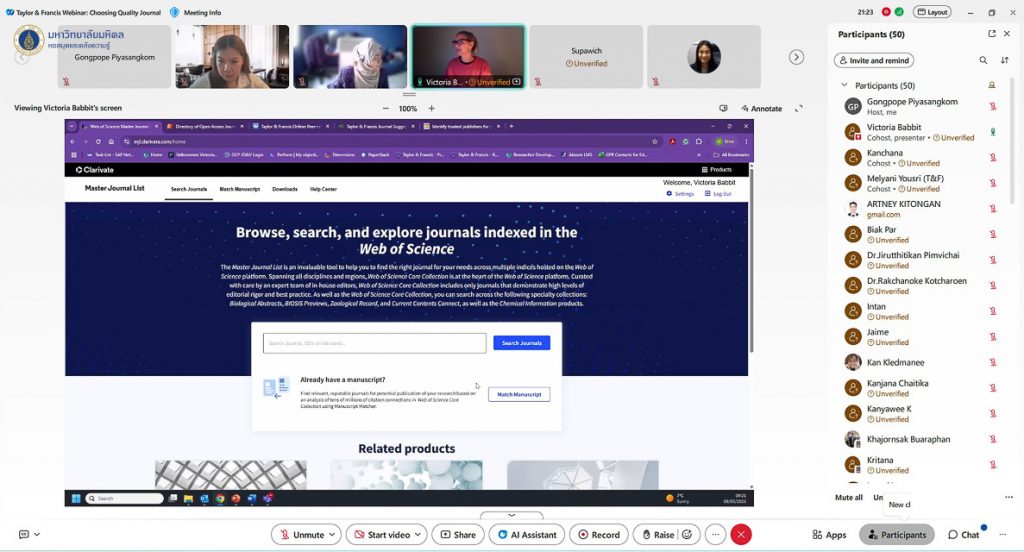
Task: Click Invite and remind button
Action: 873,61
